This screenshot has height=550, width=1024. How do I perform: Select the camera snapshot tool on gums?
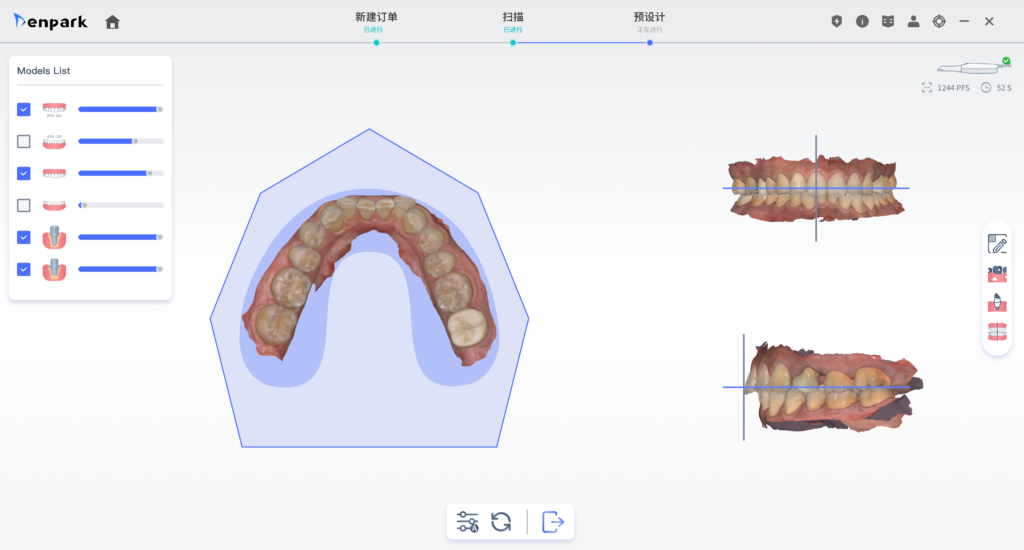pos(997,273)
